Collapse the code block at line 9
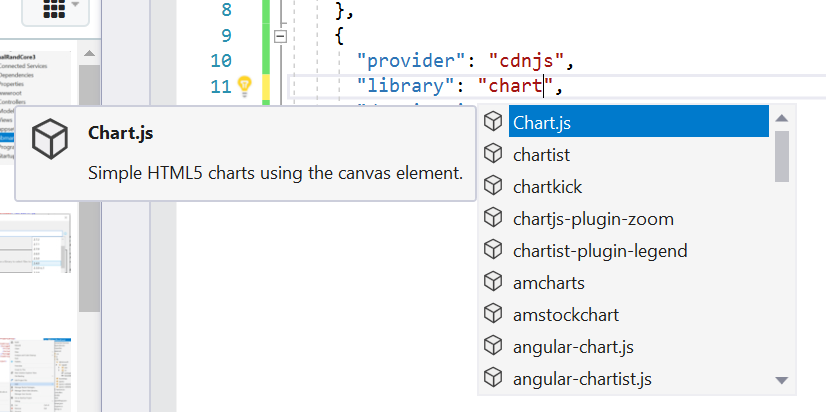This screenshot has width=826, height=412. pyautogui.click(x=281, y=36)
